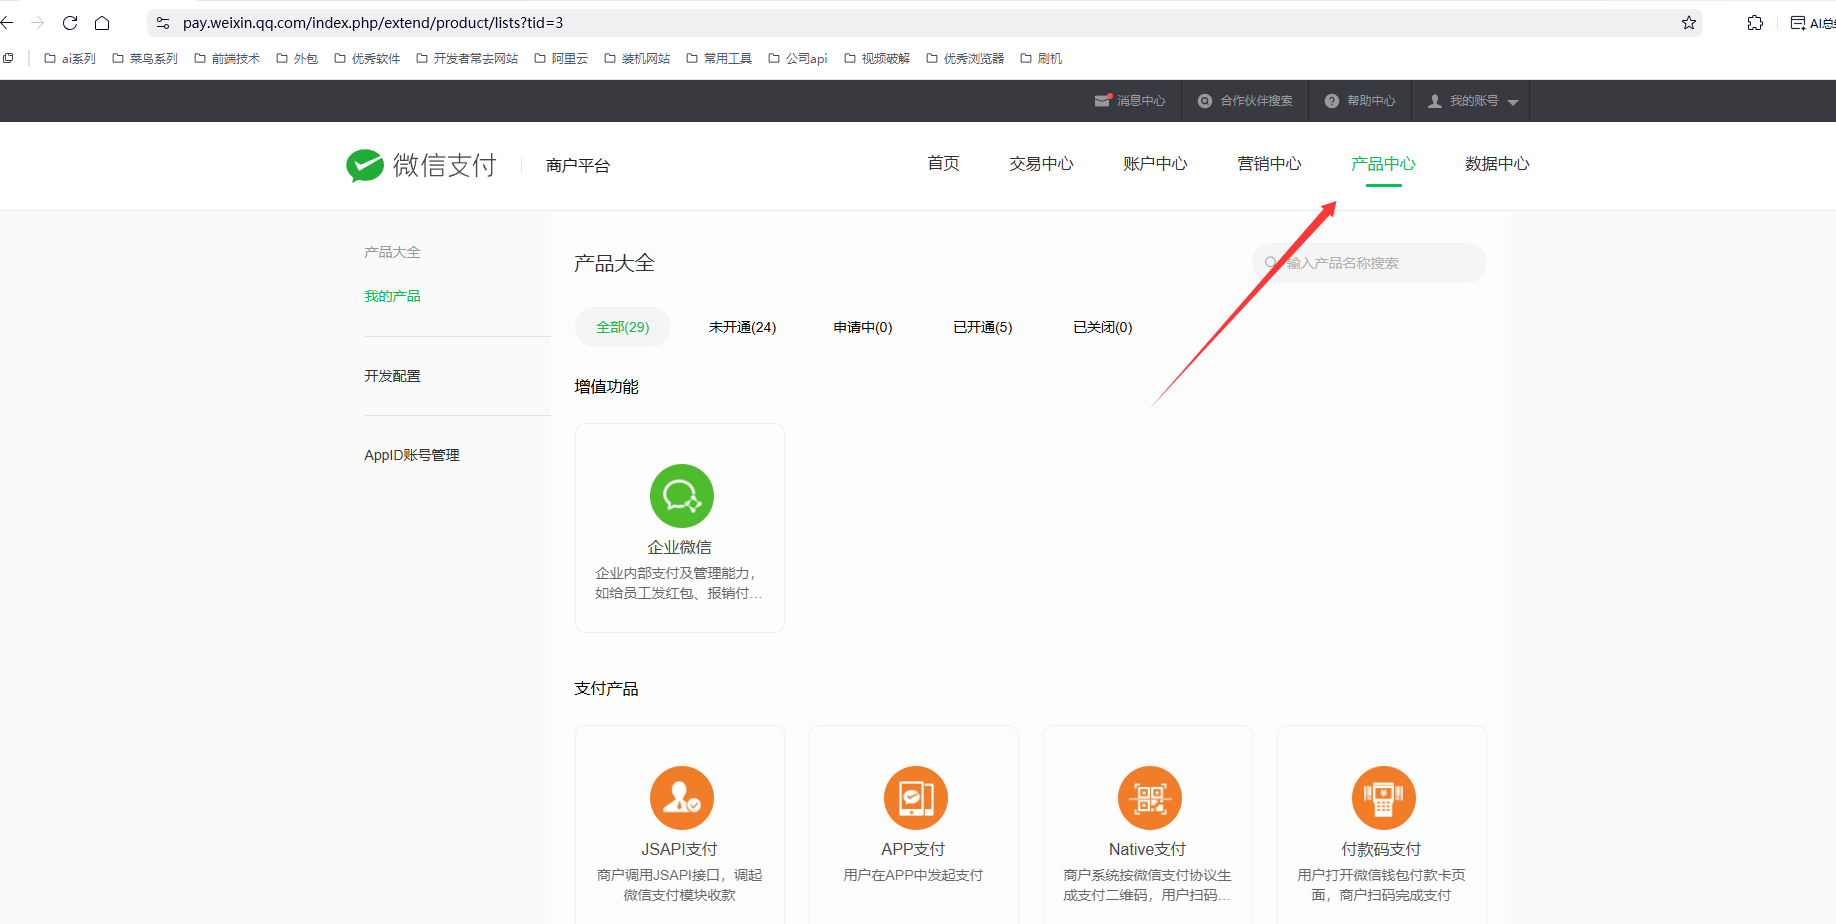Open the extensions puzzle icon

point(1755,22)
